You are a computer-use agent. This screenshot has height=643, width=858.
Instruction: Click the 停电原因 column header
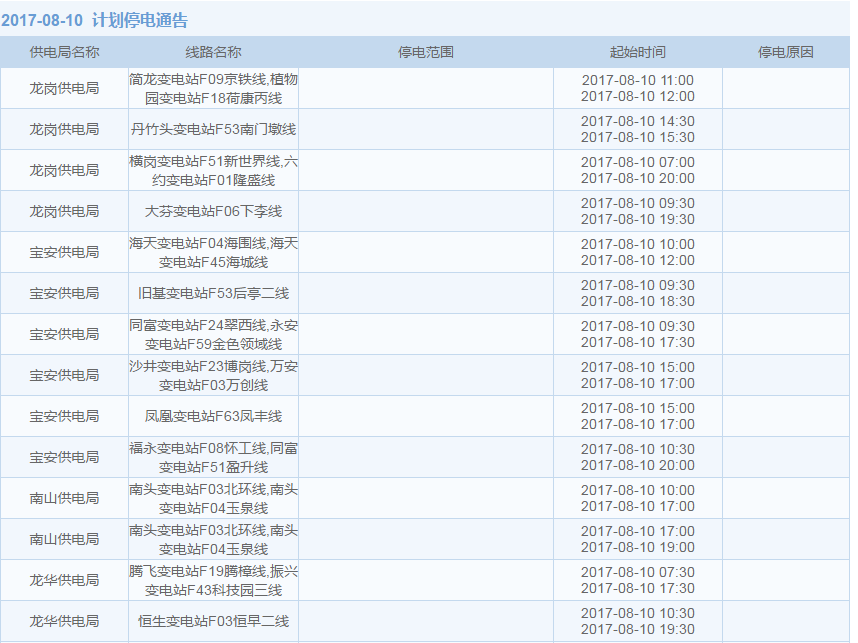[x=785, y=52]
